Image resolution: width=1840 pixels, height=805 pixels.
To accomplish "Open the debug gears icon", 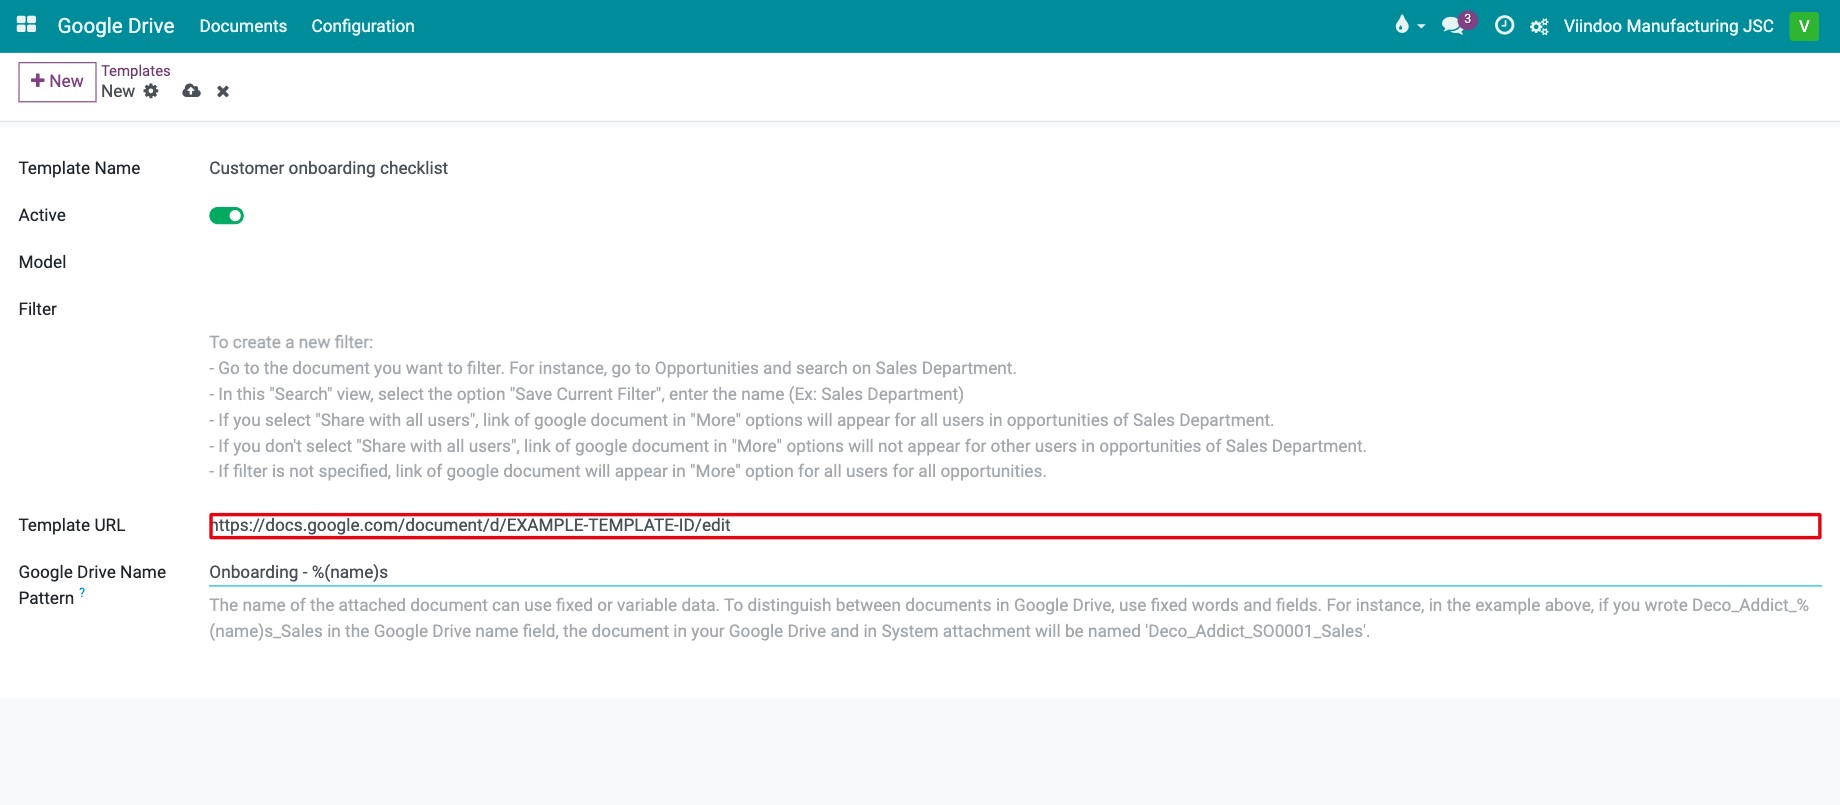I will pos(1539,27).
